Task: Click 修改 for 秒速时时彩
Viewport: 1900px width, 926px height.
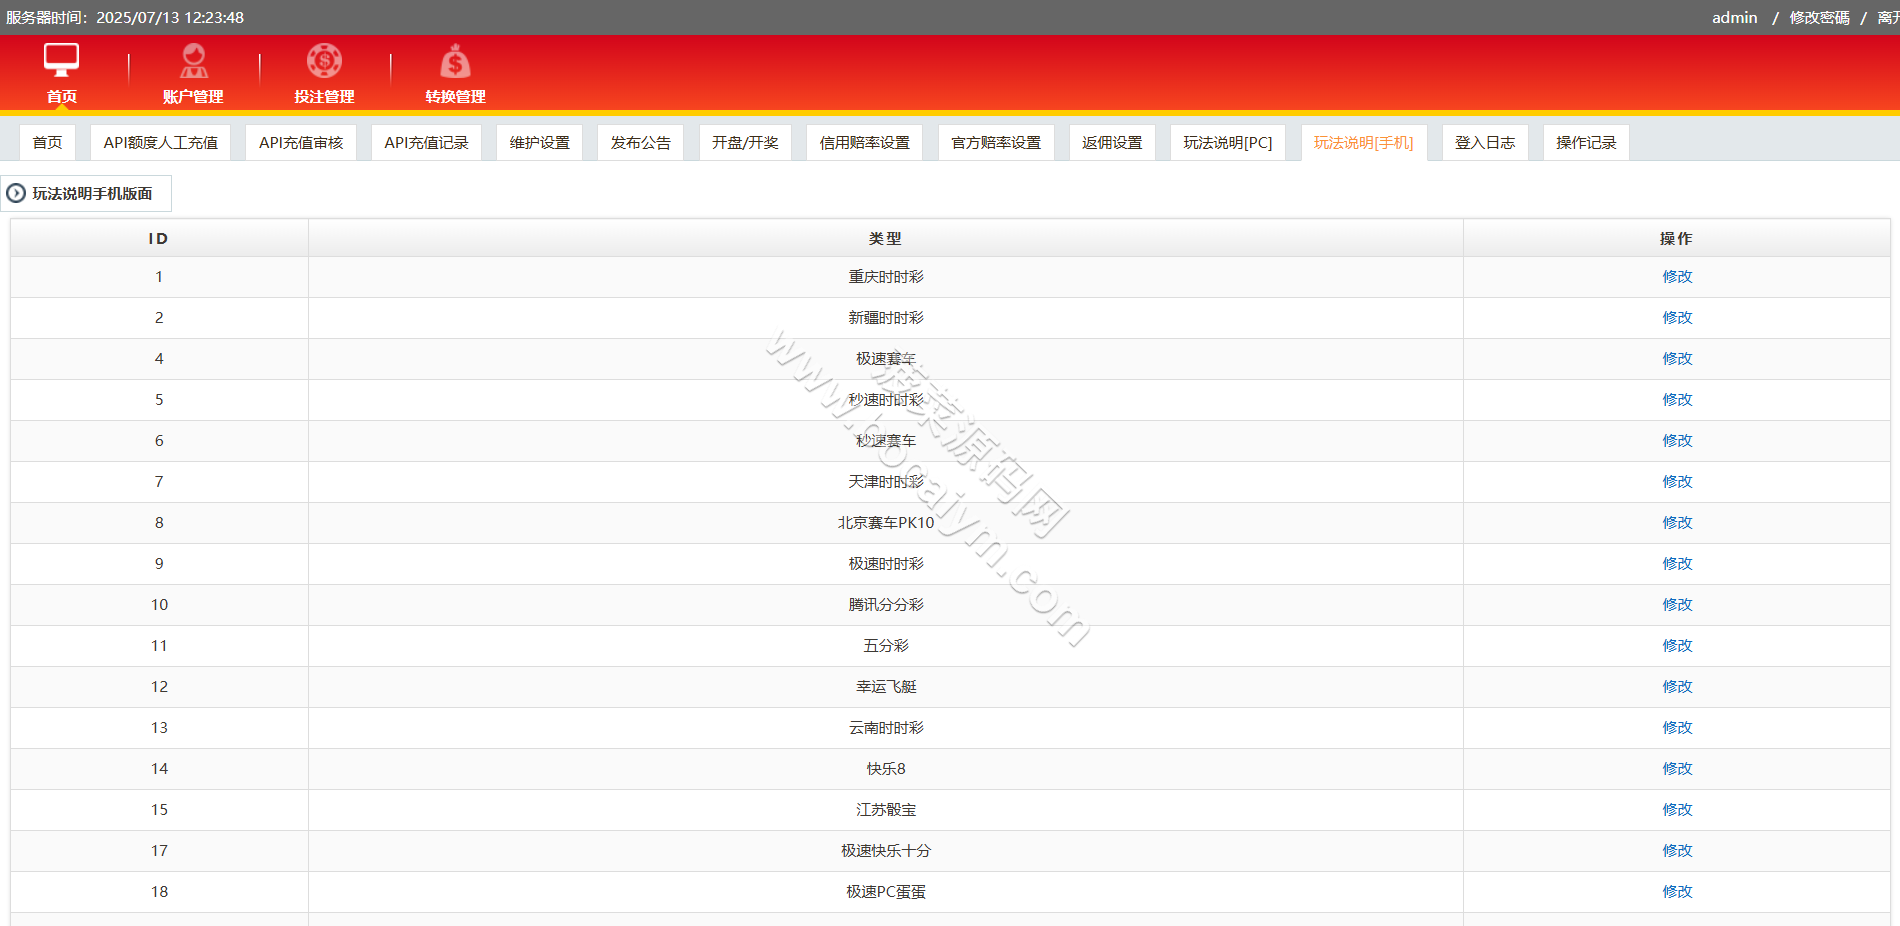Action: pos(1677,400)
